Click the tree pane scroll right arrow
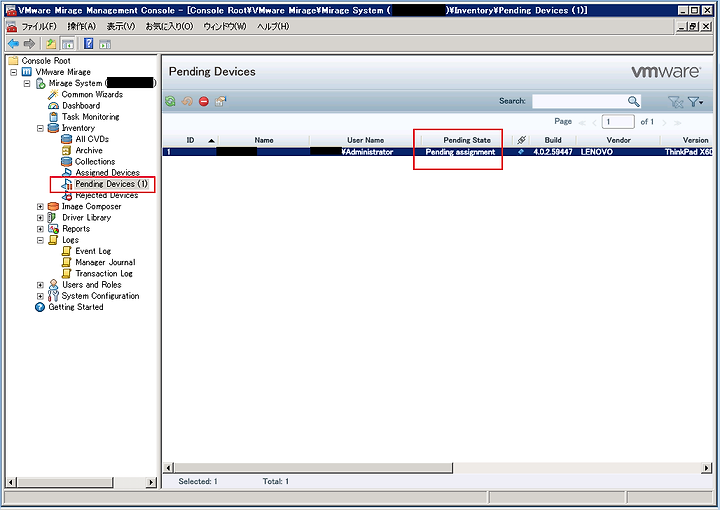Image resolution: width=720 pixels, height=510 pixels. coord(151,482)
